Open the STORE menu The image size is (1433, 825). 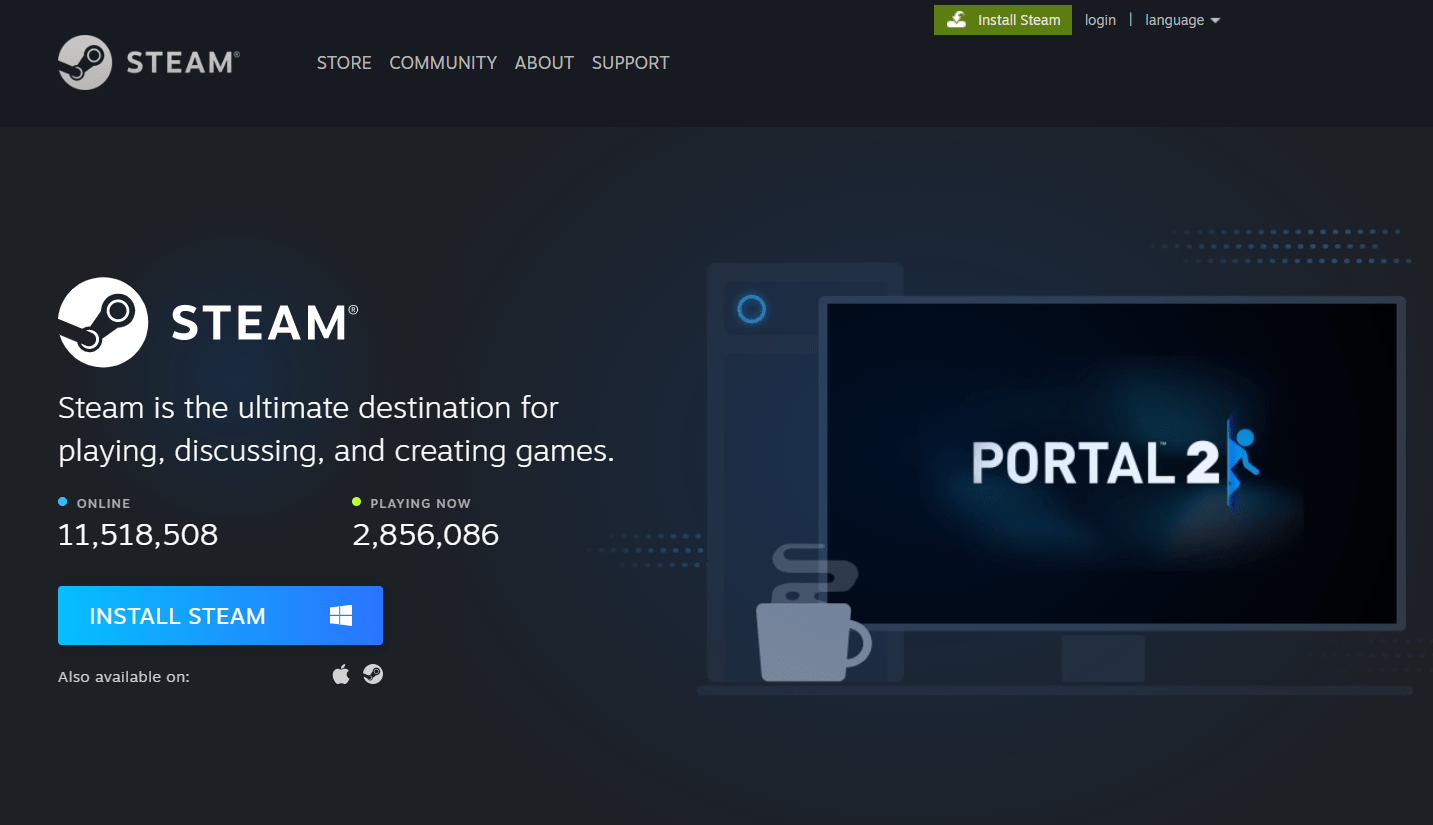[344, 62]
